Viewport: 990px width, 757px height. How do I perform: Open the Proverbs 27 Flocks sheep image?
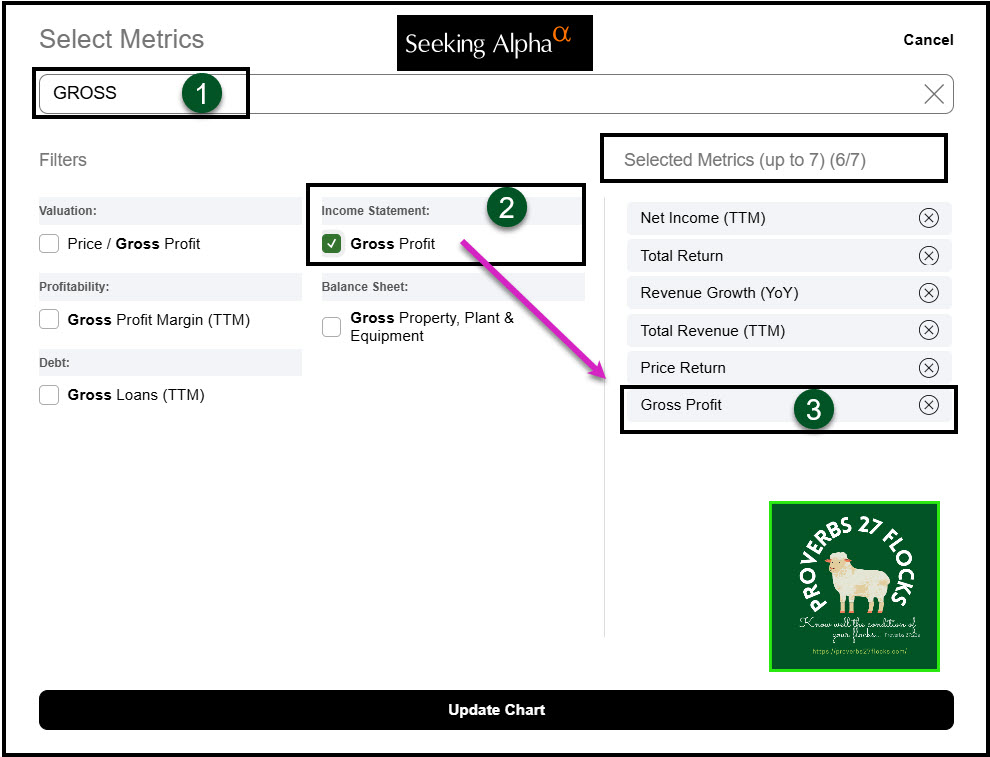[x=854, y=586]
